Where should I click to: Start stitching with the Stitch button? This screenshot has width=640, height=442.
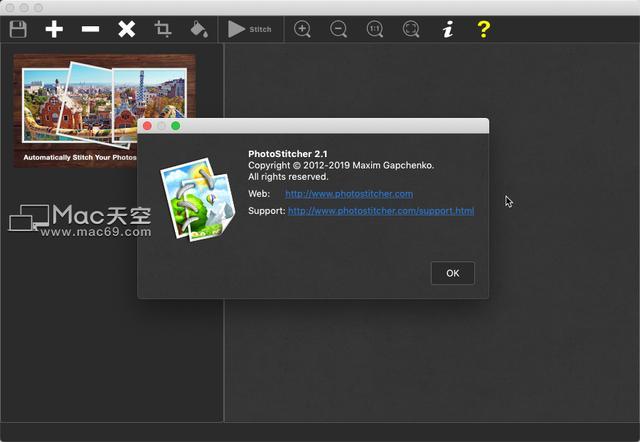tap(250, 29)
